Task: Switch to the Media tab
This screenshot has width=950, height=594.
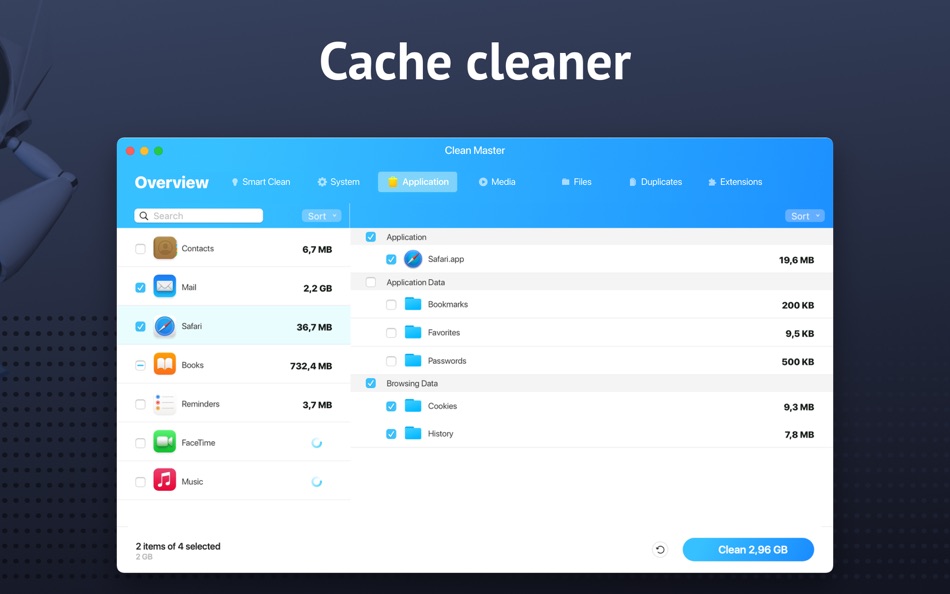Action: (x=497, y=182)
